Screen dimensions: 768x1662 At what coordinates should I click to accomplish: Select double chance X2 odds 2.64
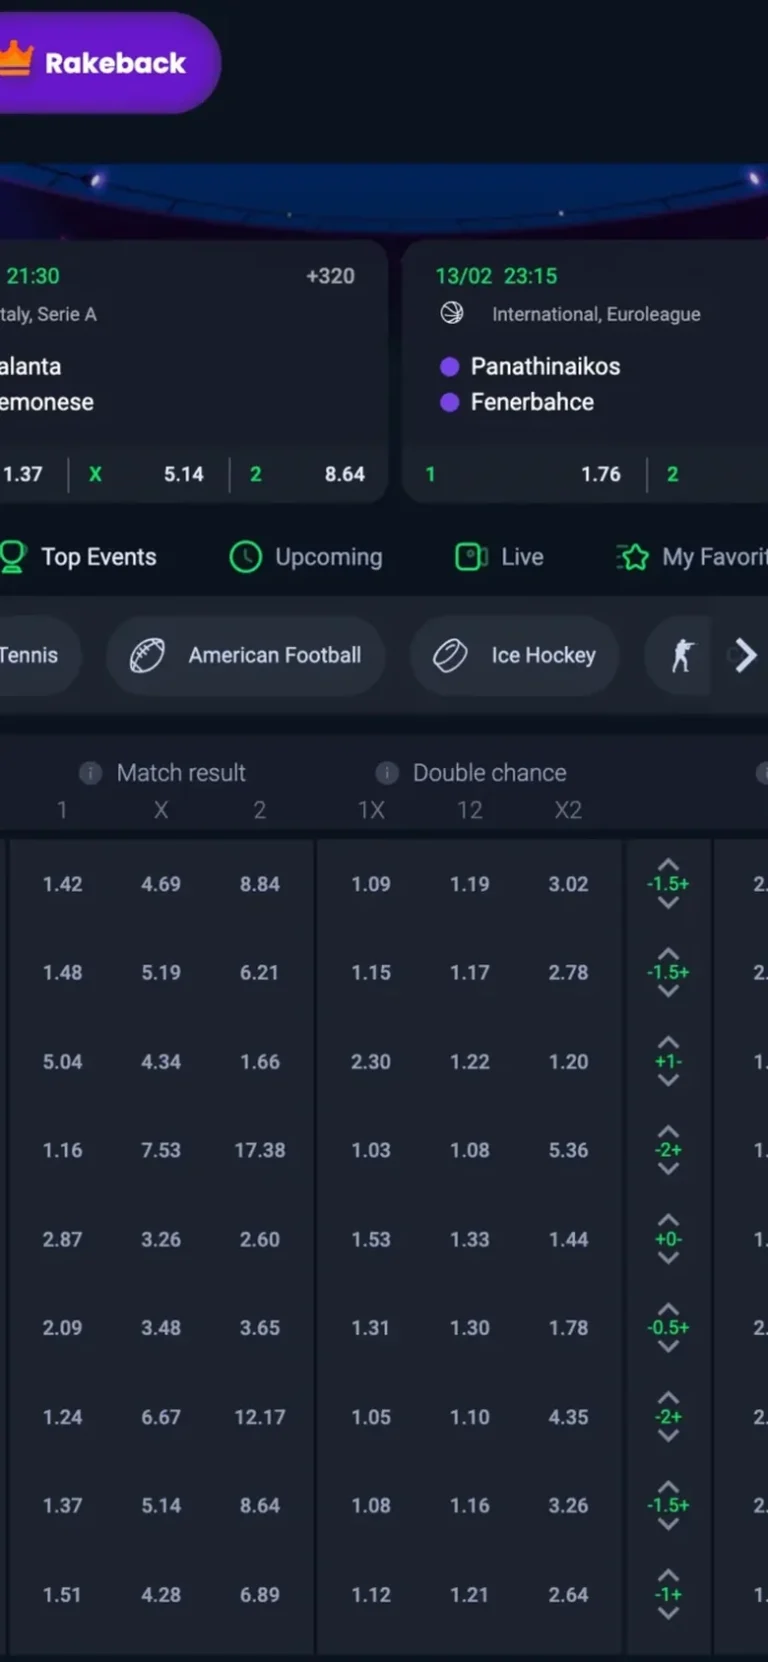click(x=568, y=1595)
